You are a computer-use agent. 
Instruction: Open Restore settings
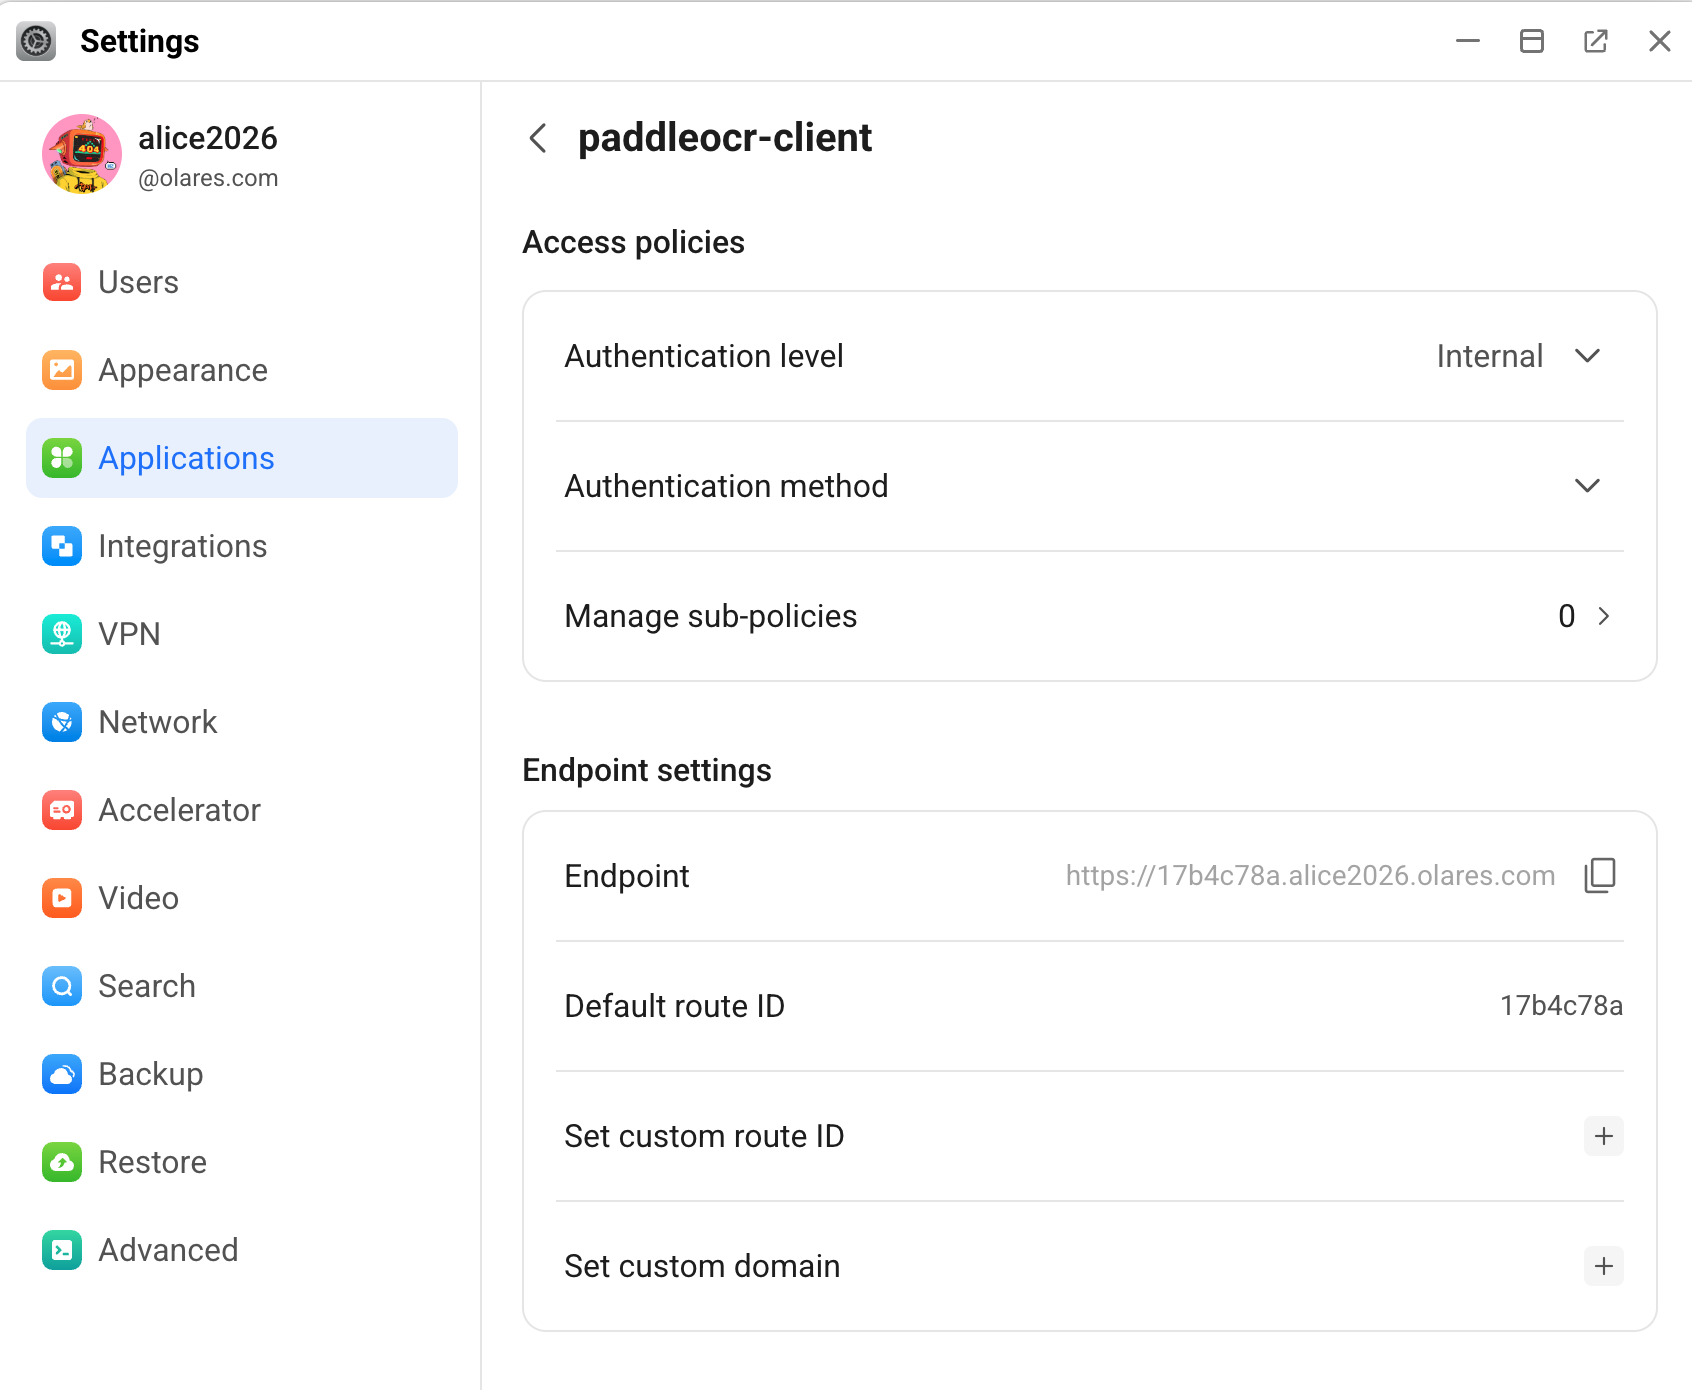(x=242, y=1162)
